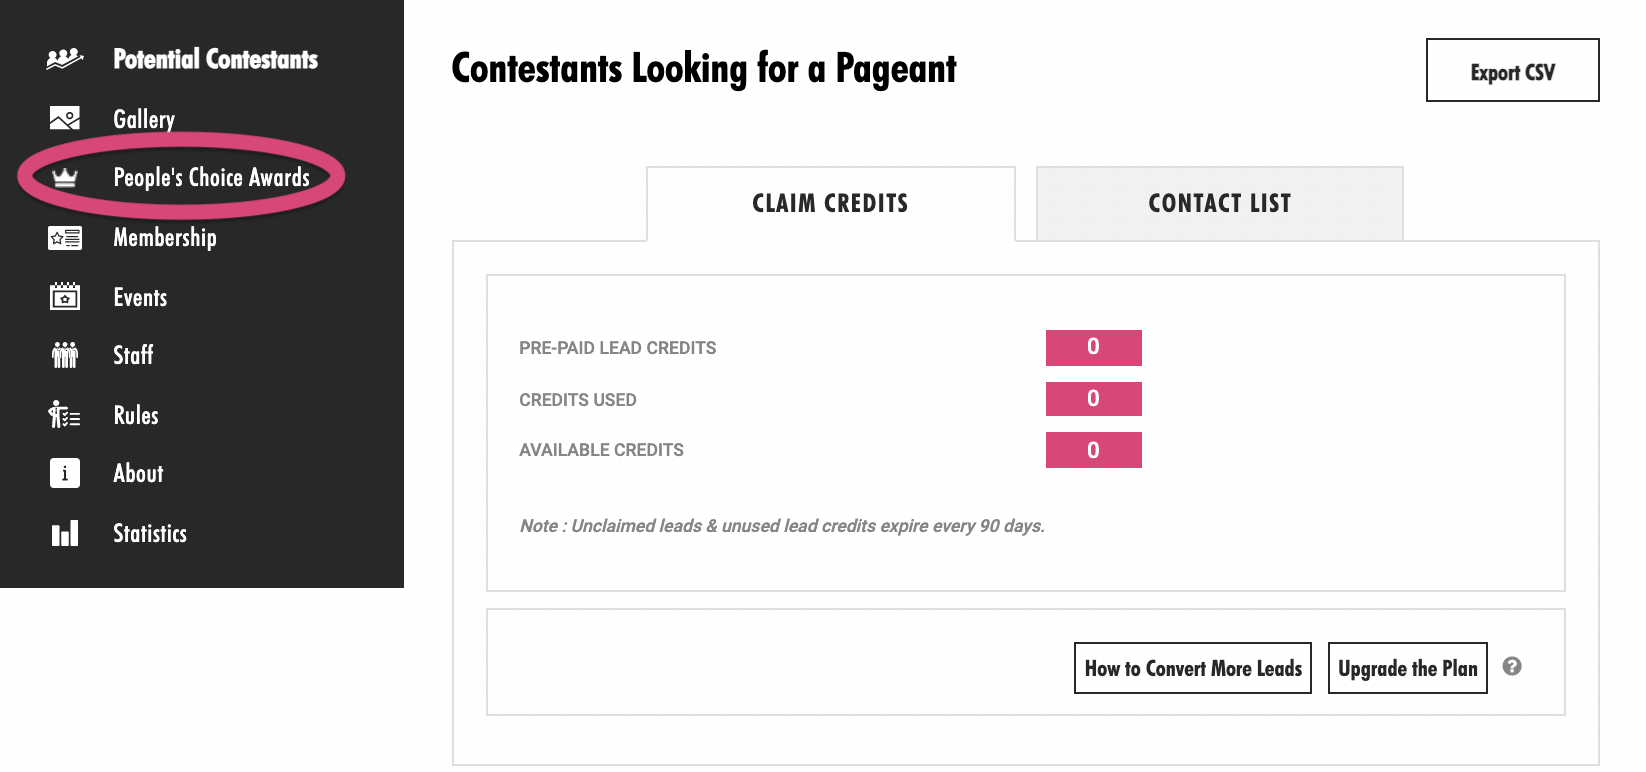Click the Available Credits pink value box

click(x=1093, y=450)
